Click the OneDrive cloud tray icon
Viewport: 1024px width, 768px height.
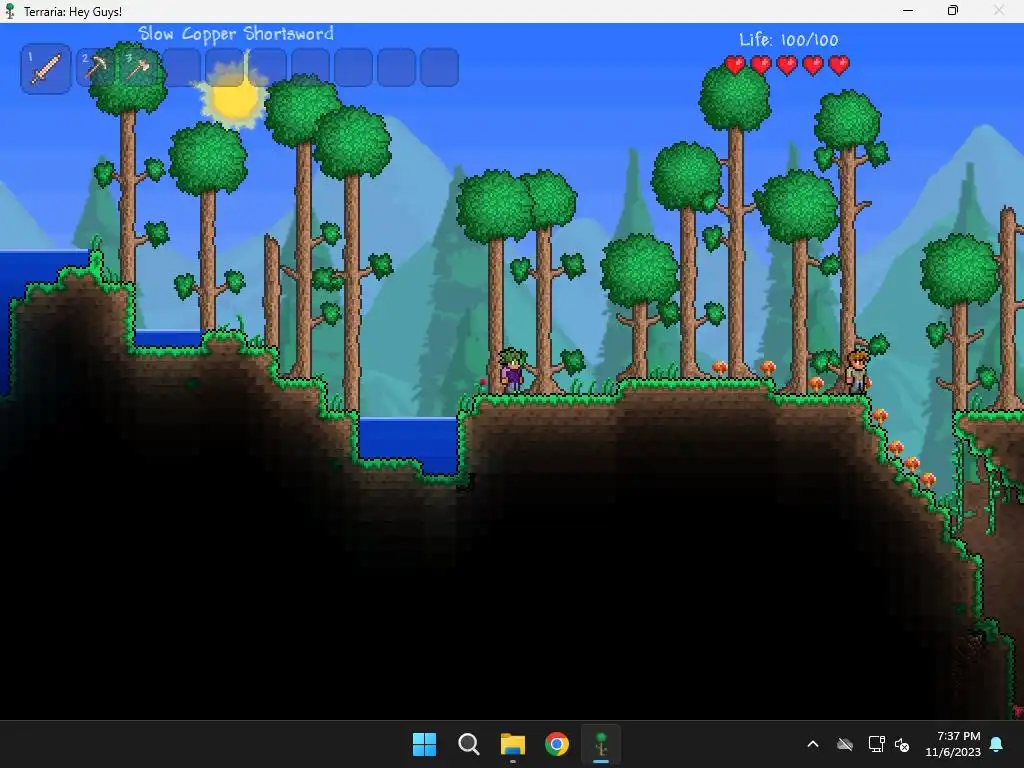pos(845,744)
